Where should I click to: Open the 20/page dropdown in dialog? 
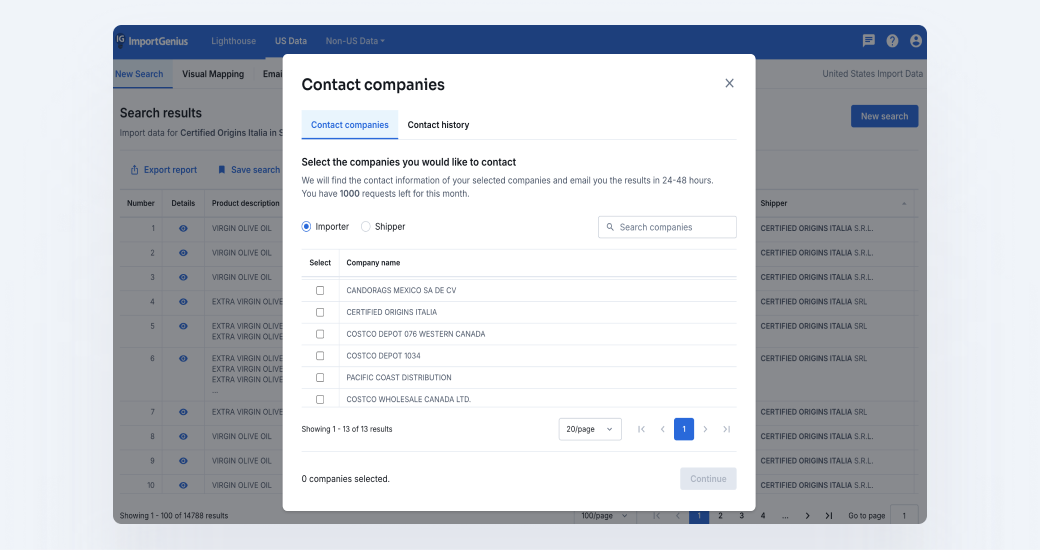(x=590, y=429)
